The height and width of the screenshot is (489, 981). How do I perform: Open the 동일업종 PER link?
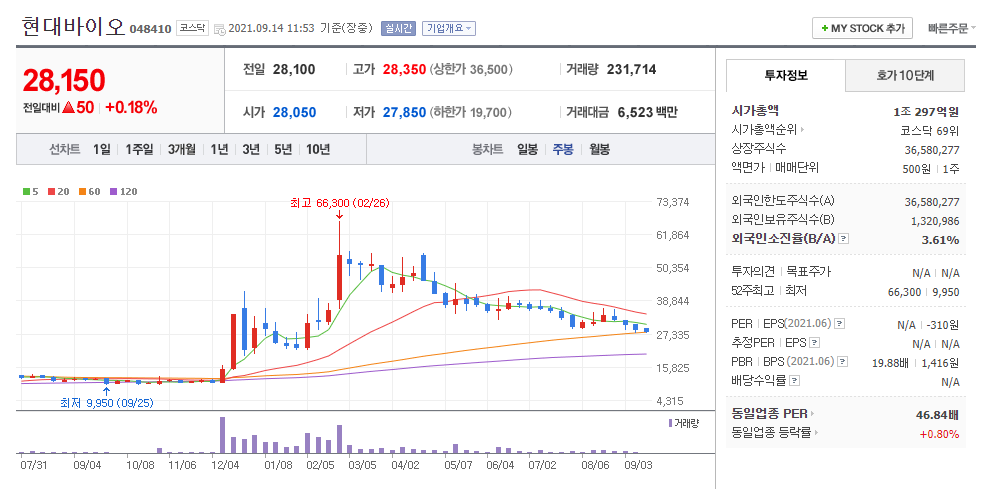[773, 413]
